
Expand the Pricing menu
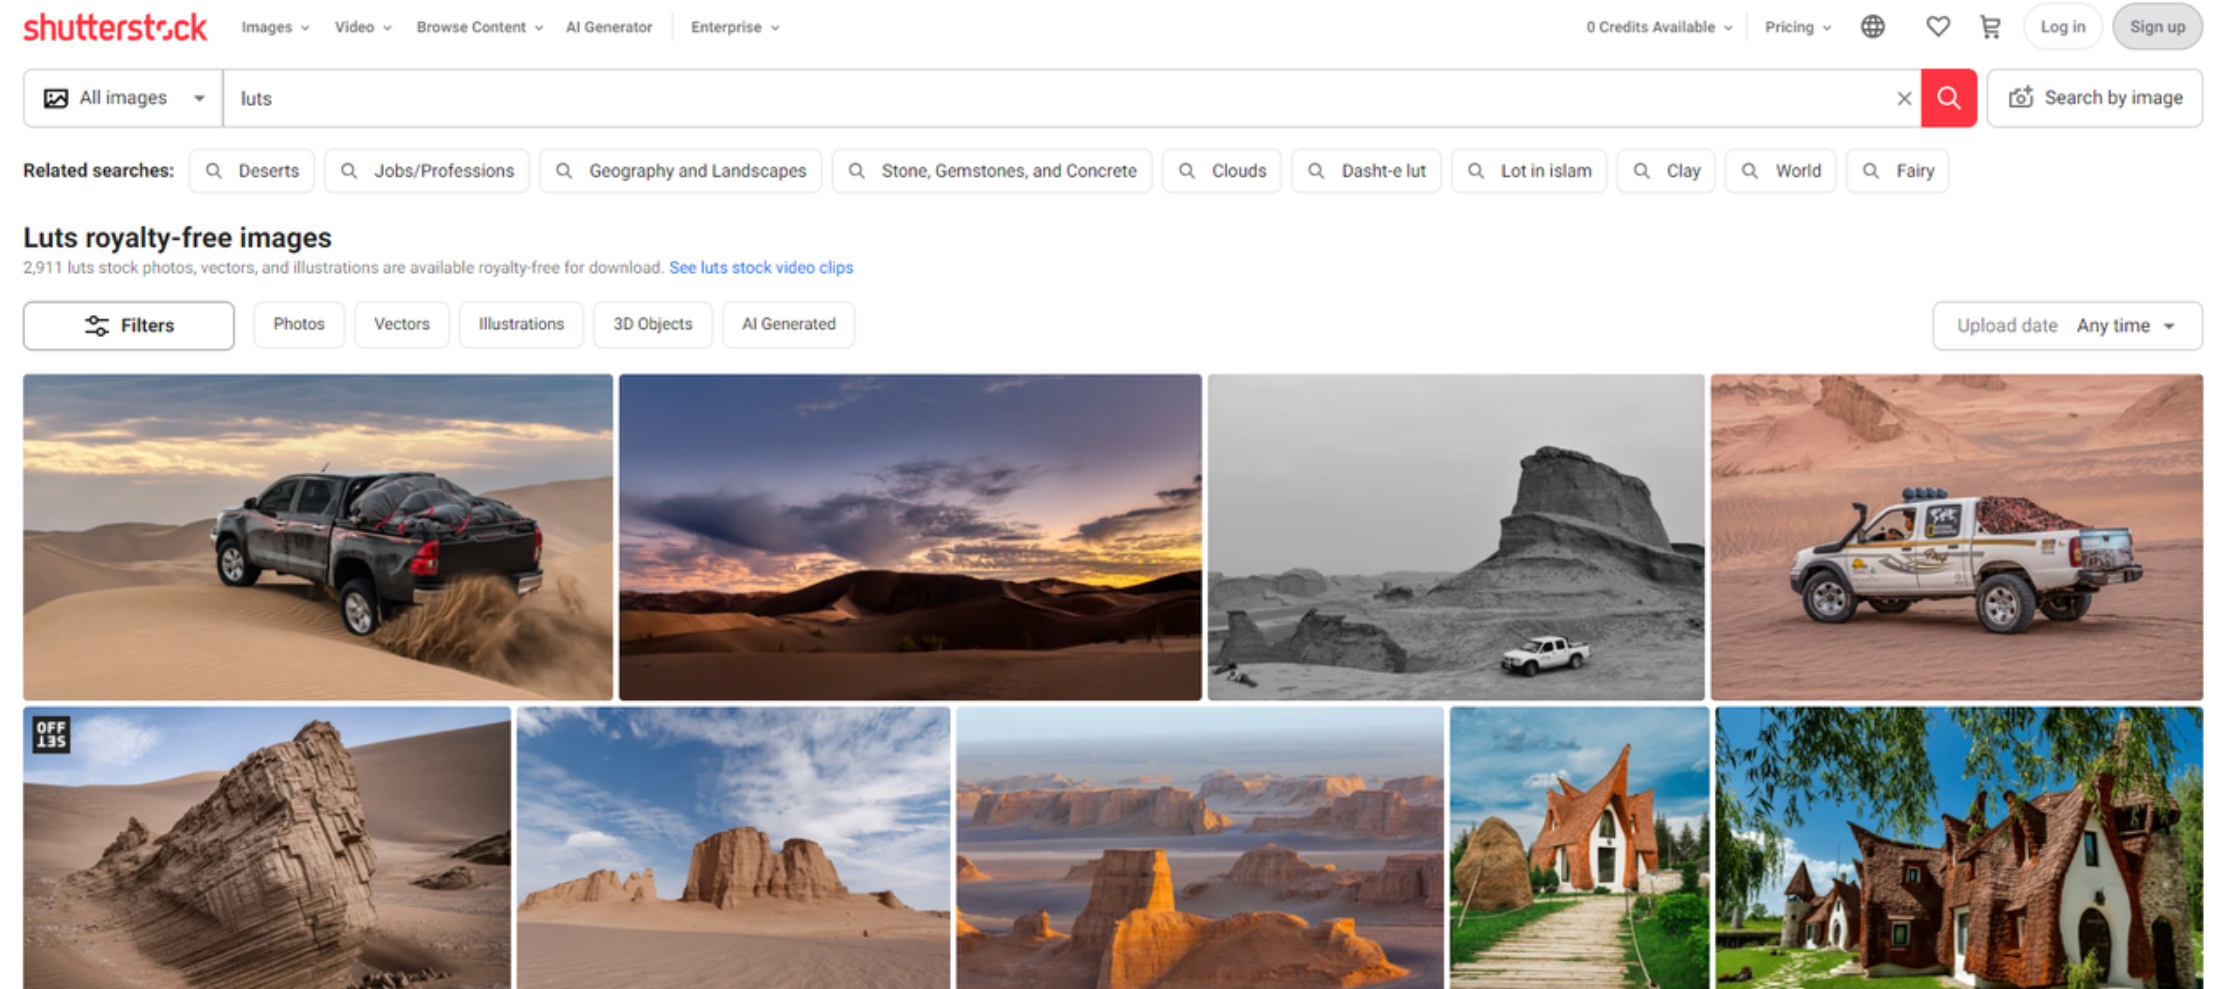[1796, 27]
